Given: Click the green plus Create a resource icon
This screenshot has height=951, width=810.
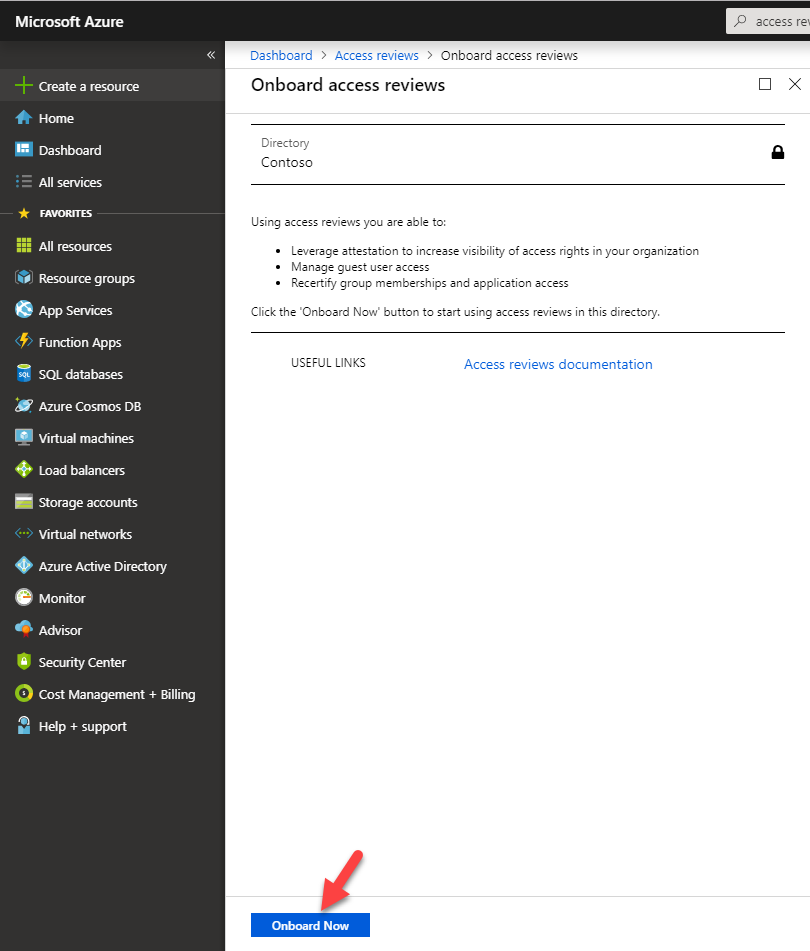Looking at the screenshot, I should pos(24,86).
